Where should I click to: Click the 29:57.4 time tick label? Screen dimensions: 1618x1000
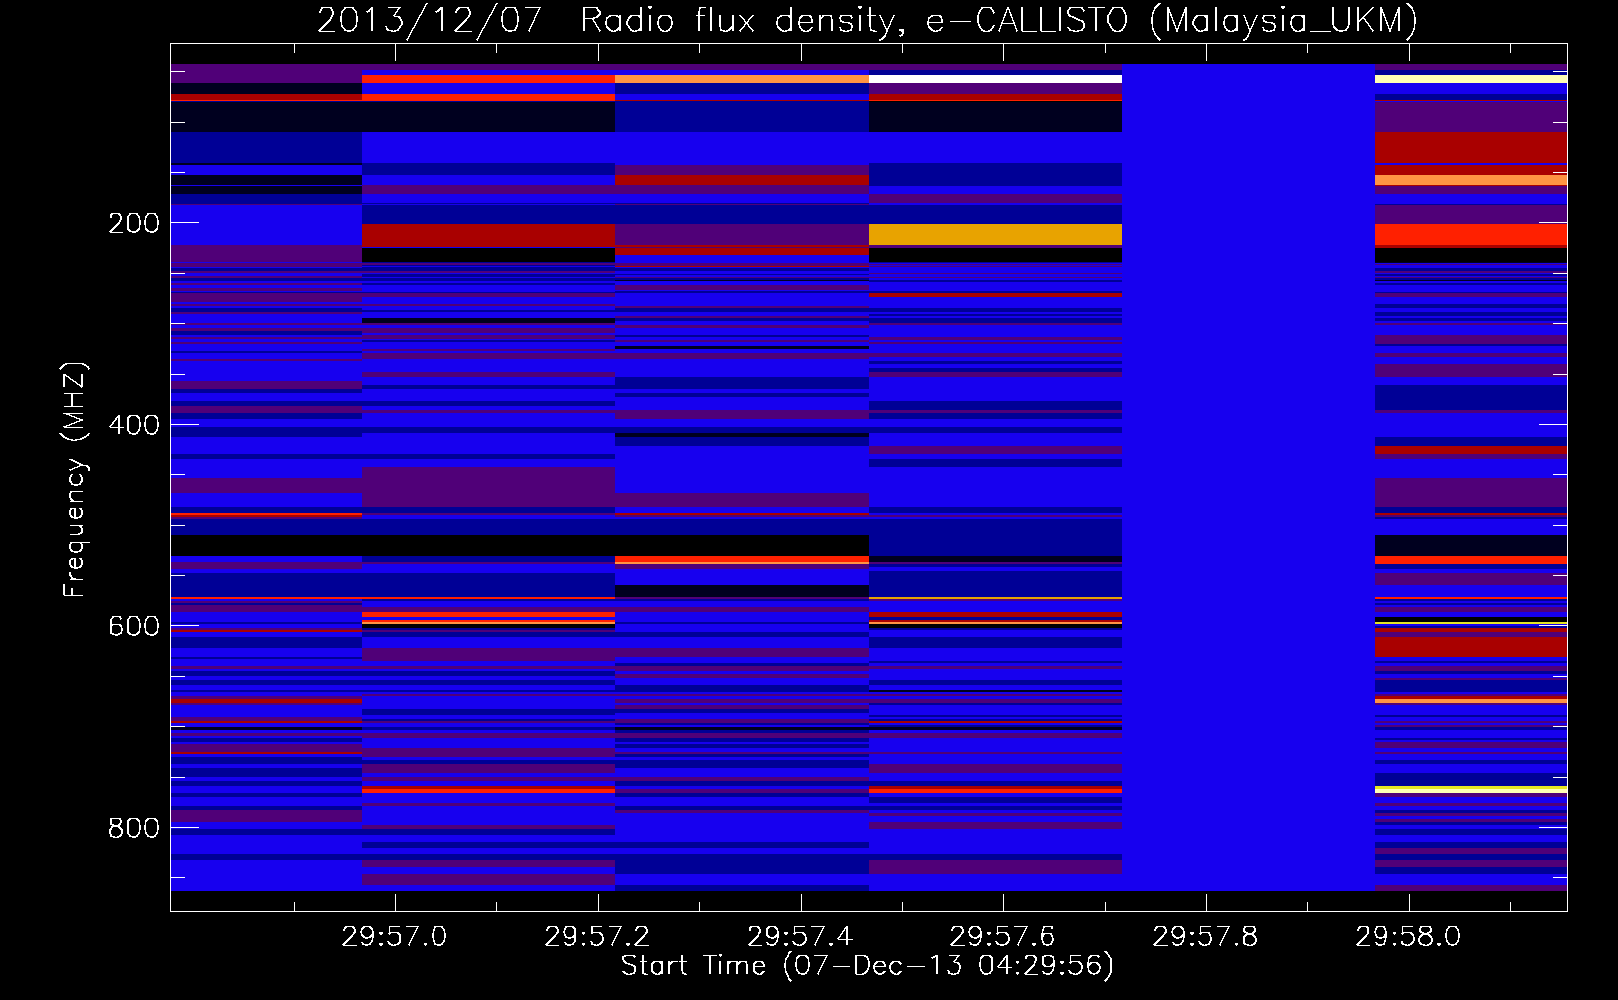tap(800, 936)
